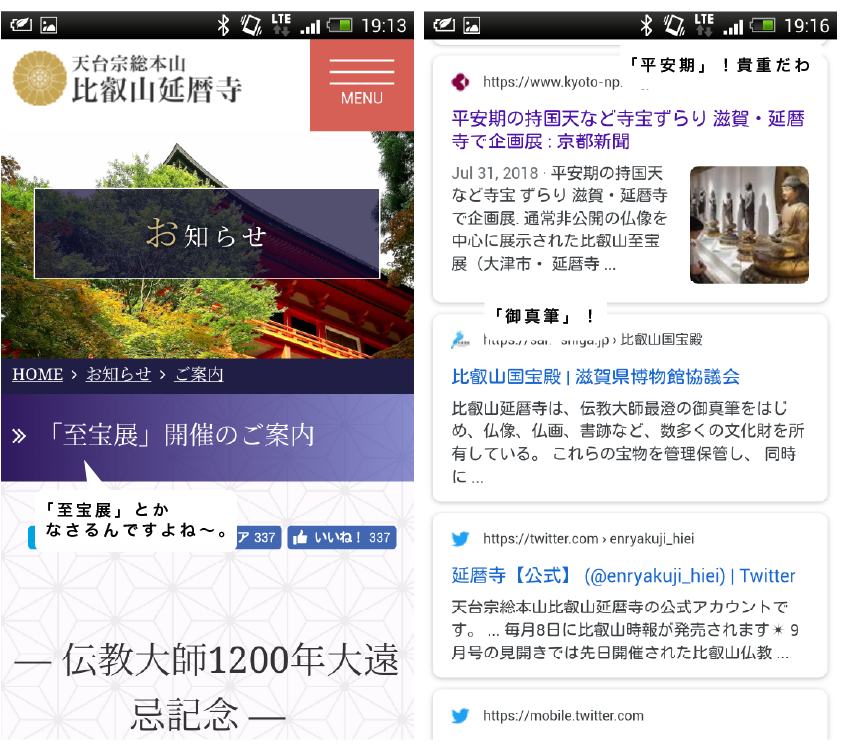
Task: Click the Jul 31, 2018 result snippet
Action: (x=560, y=219)
